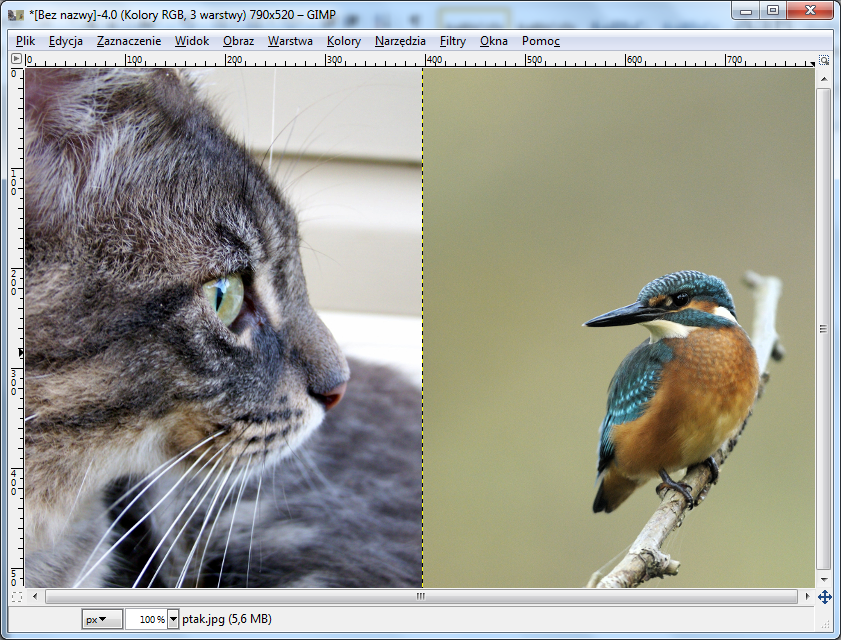The width and height of the screenshot is (841, 640).
Task: Click the navigation cross icon at bottom-right
Action: (x=824, y=597)
